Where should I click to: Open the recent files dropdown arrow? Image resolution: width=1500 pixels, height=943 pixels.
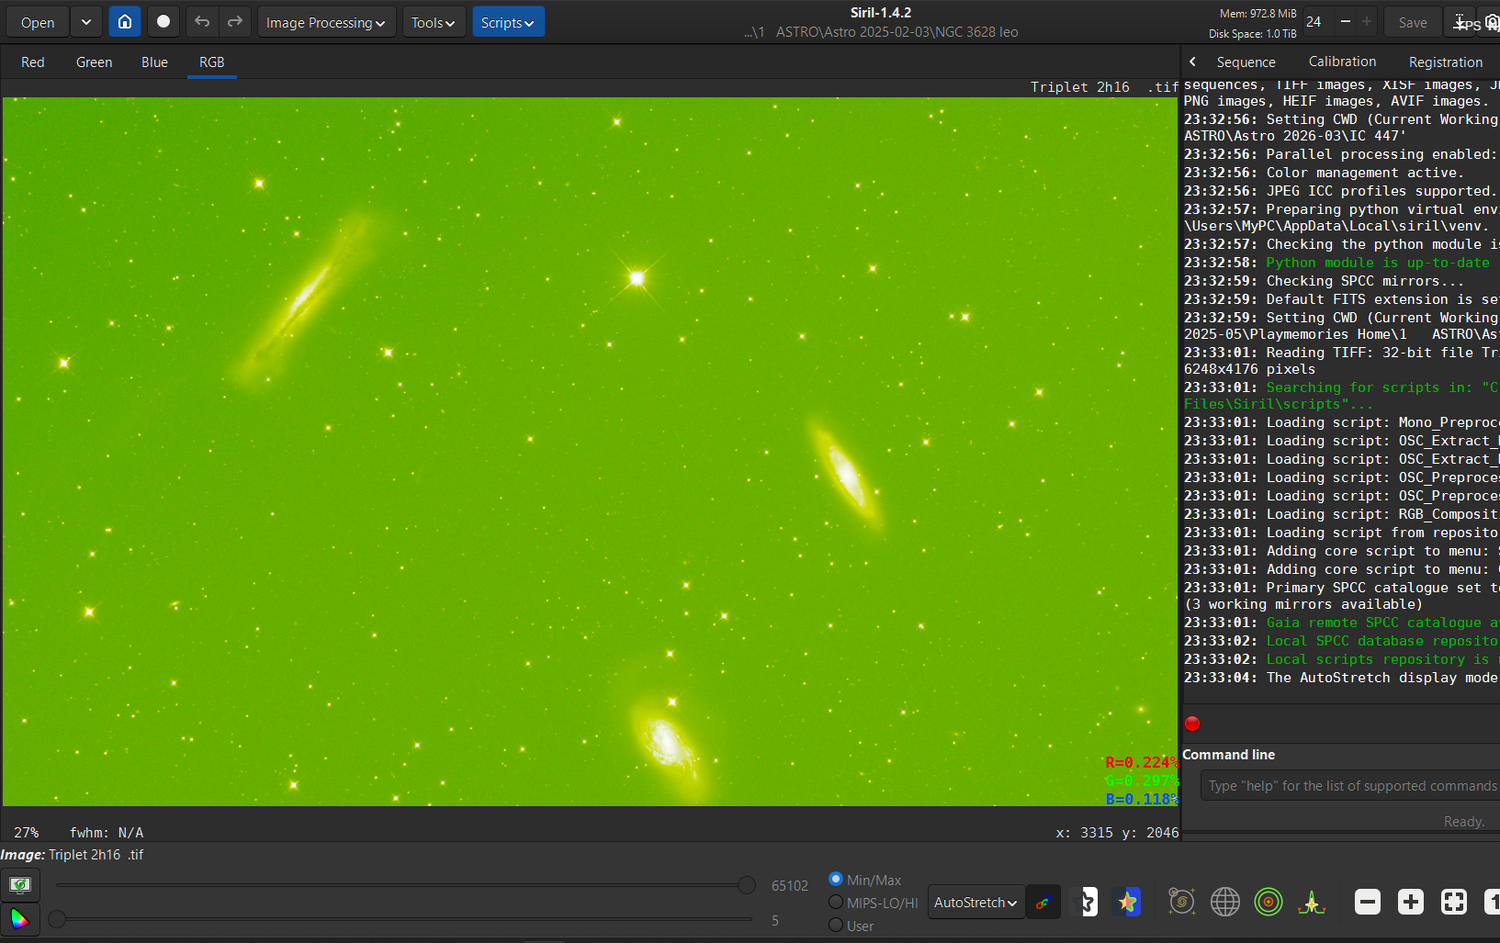[86, 22]
